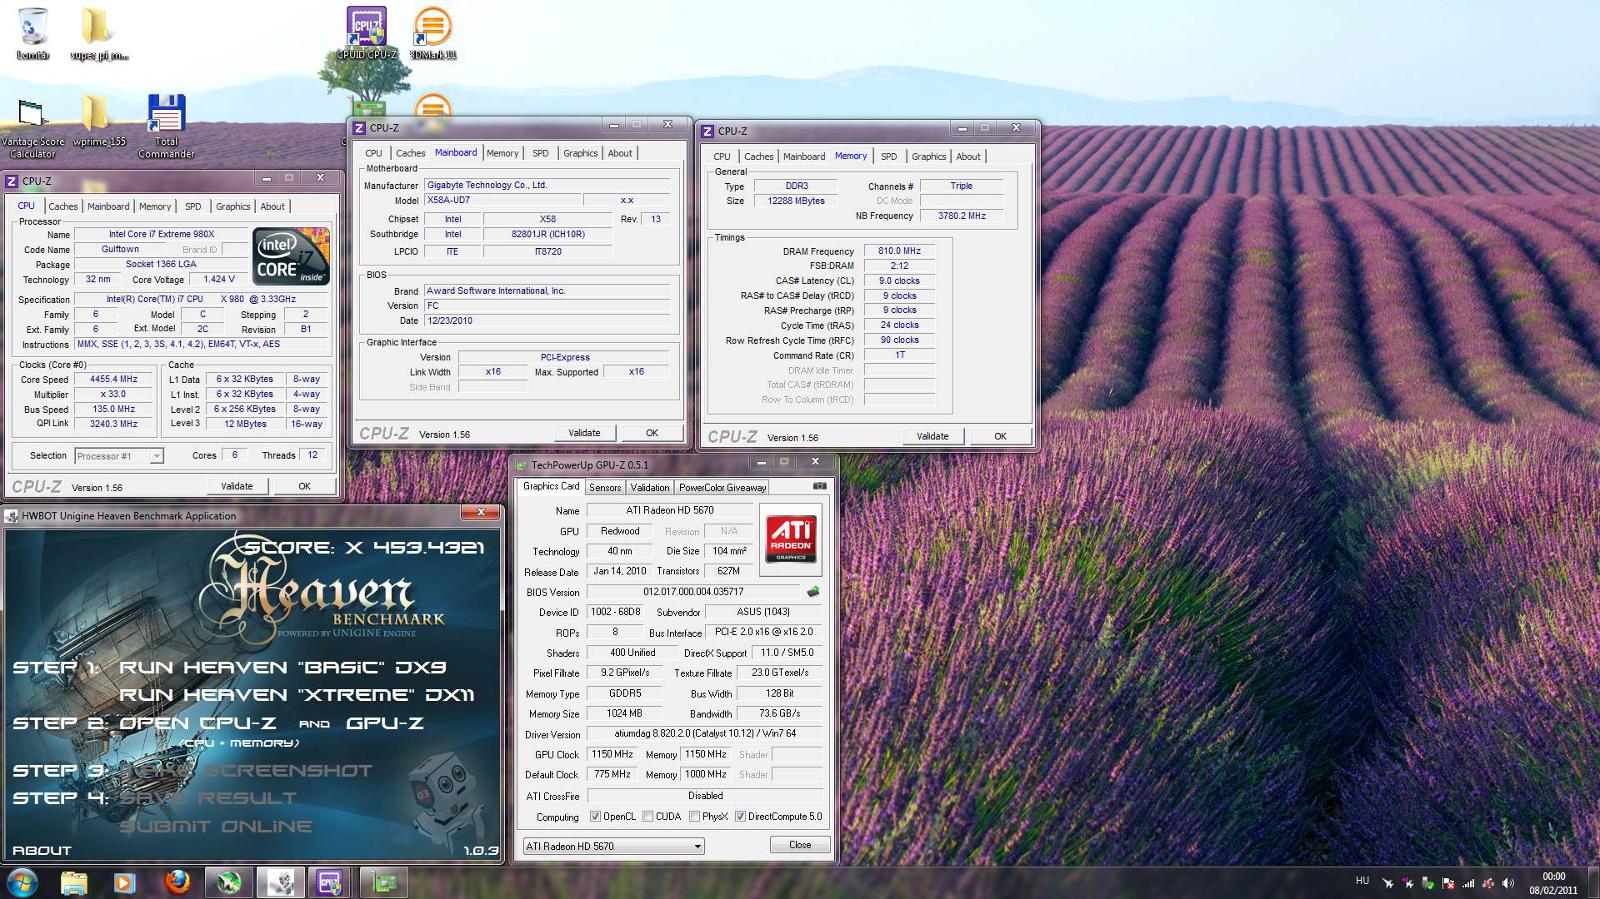The image size is (1600, 899).
Task: Open Windows Explorer from the taskbar
Action: point(73,882)
